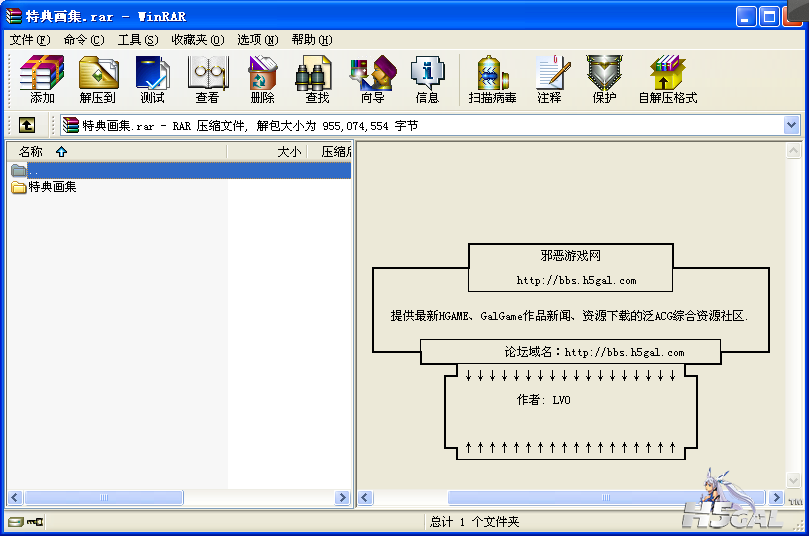This screenshot has height=536, width=809.
Task: Expand the archive path dropdown arrow
Action: [792, 125]
